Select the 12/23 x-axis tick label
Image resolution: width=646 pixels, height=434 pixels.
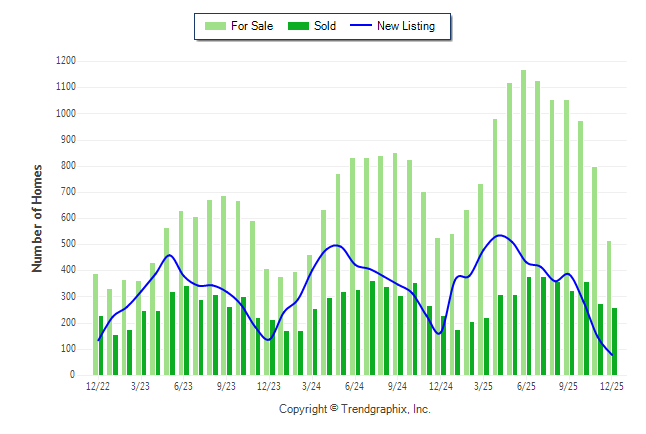coord(268,386)
